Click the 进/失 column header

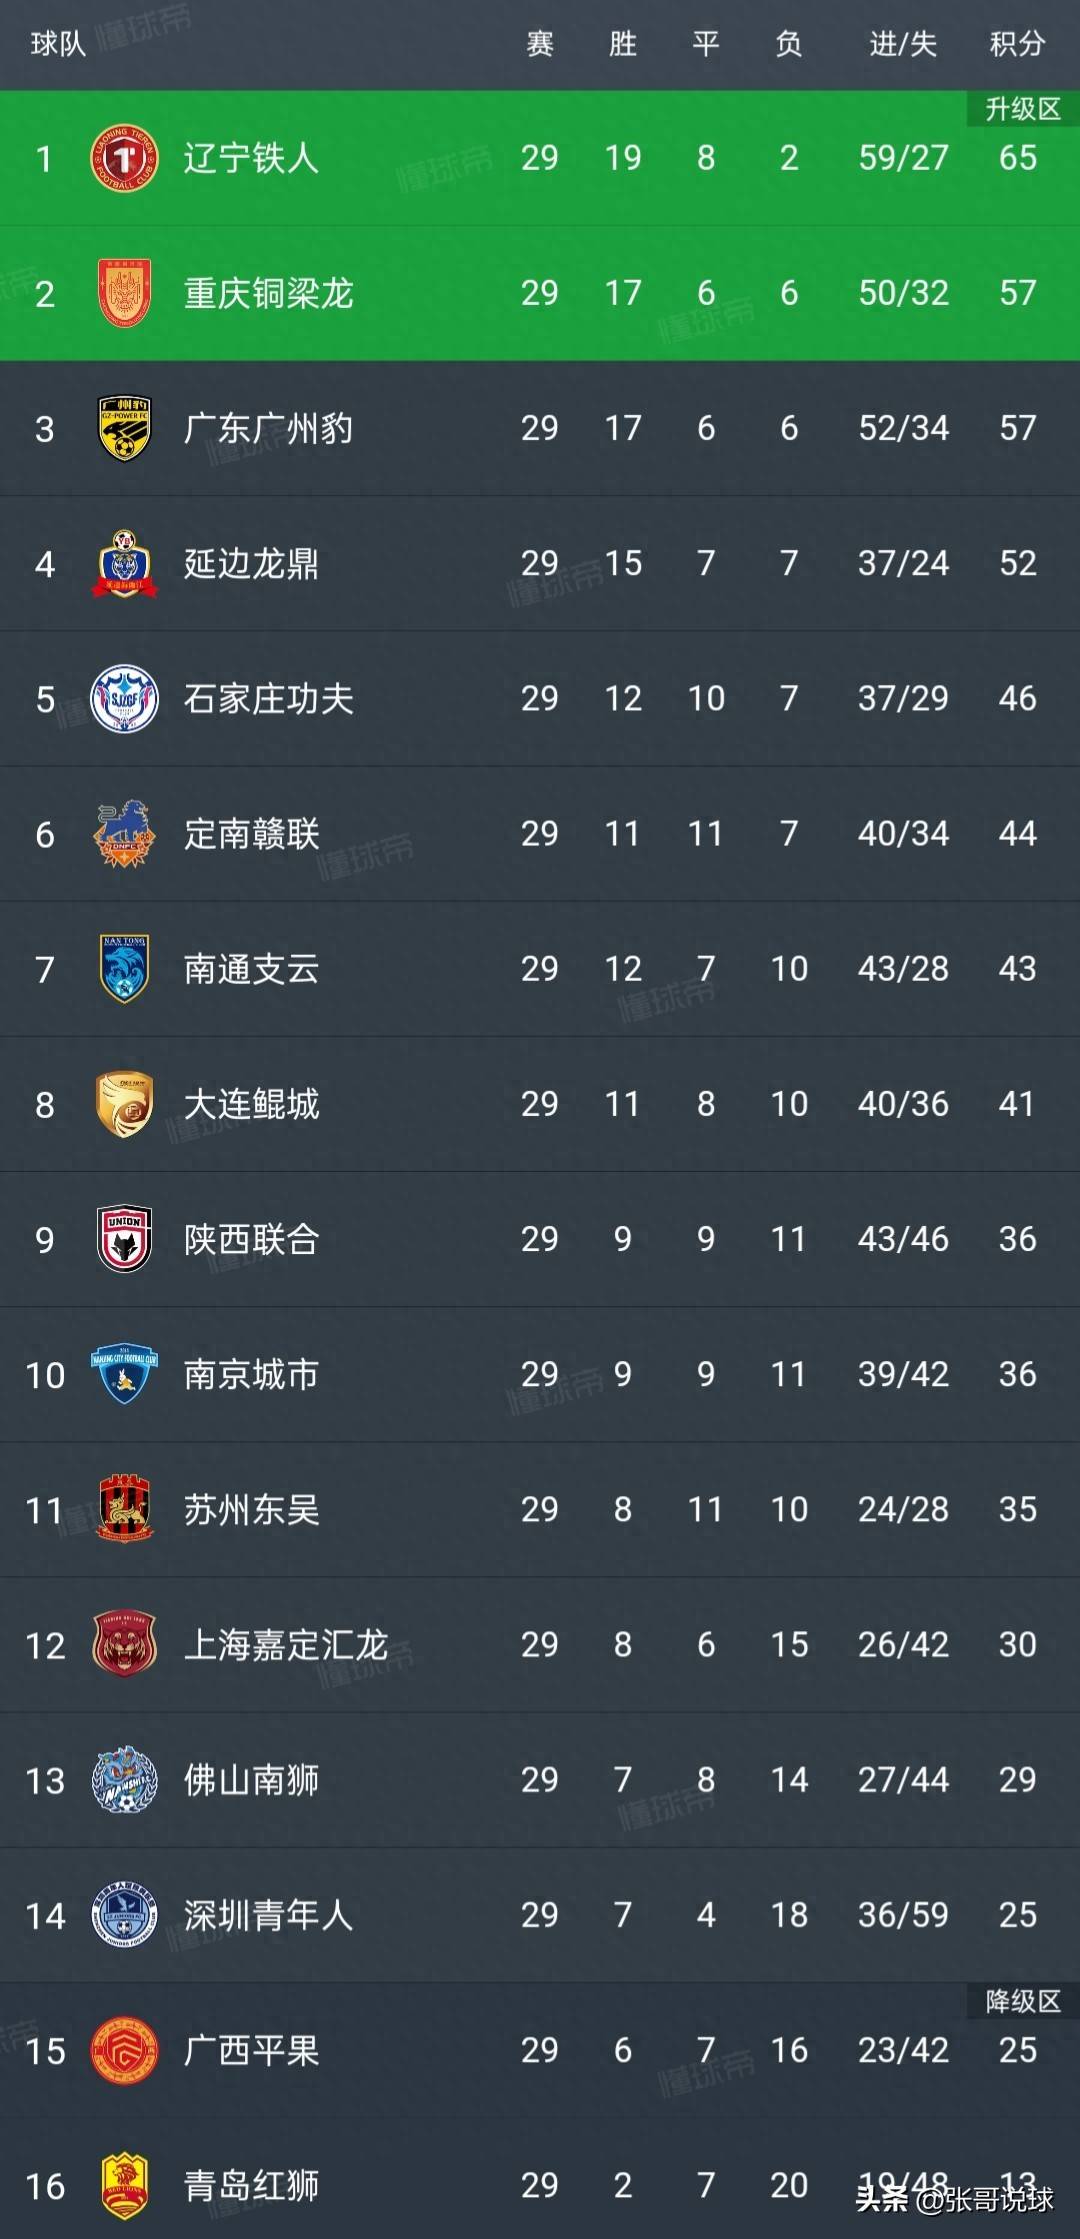click(x=898, y=44)
